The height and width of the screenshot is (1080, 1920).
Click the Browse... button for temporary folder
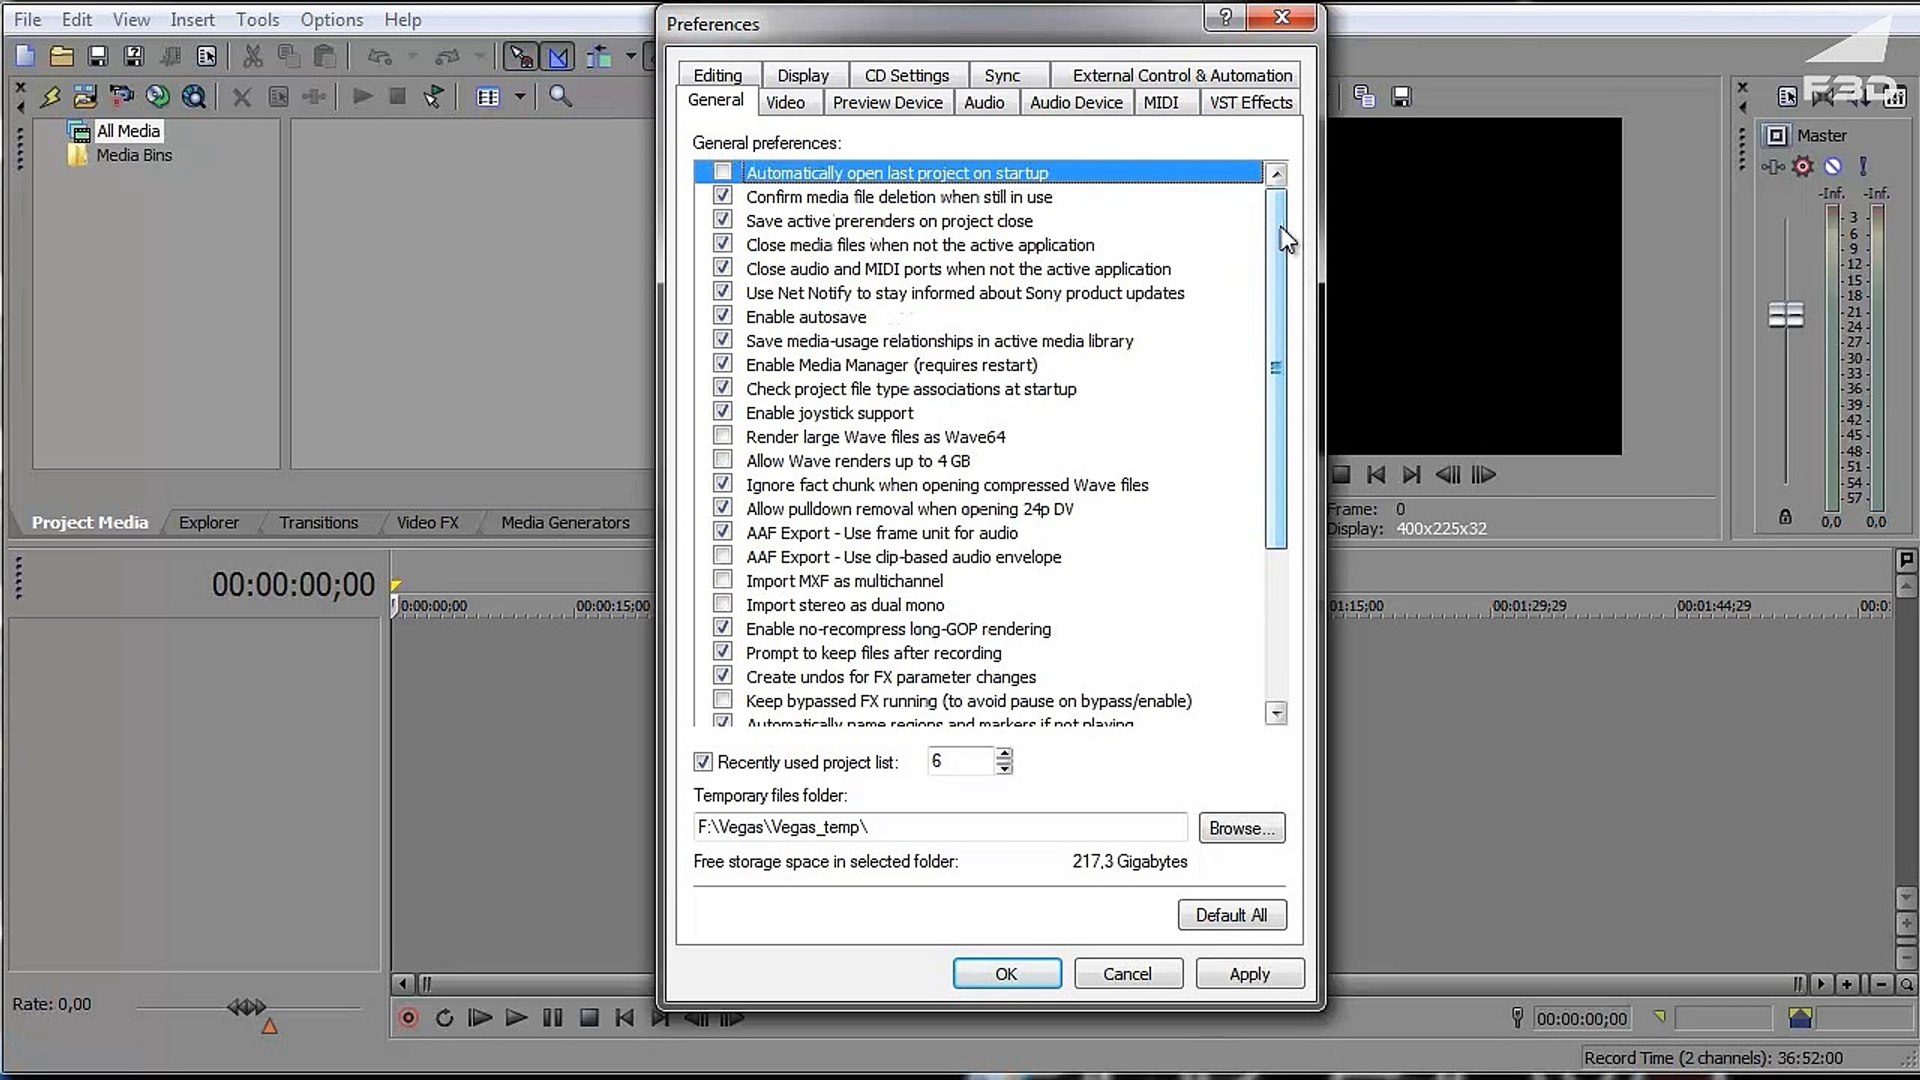pos(1242,828)
